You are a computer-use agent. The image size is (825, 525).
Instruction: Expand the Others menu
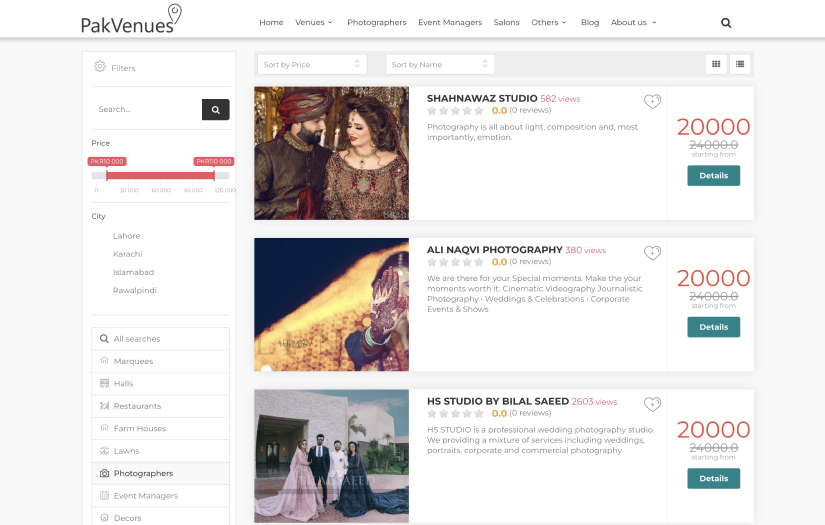[x=549, y=22]
